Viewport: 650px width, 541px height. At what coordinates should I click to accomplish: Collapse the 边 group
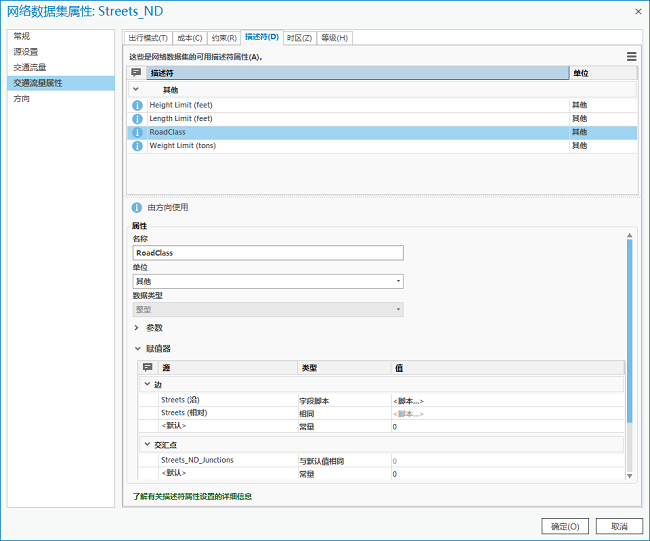pos(147,384)
